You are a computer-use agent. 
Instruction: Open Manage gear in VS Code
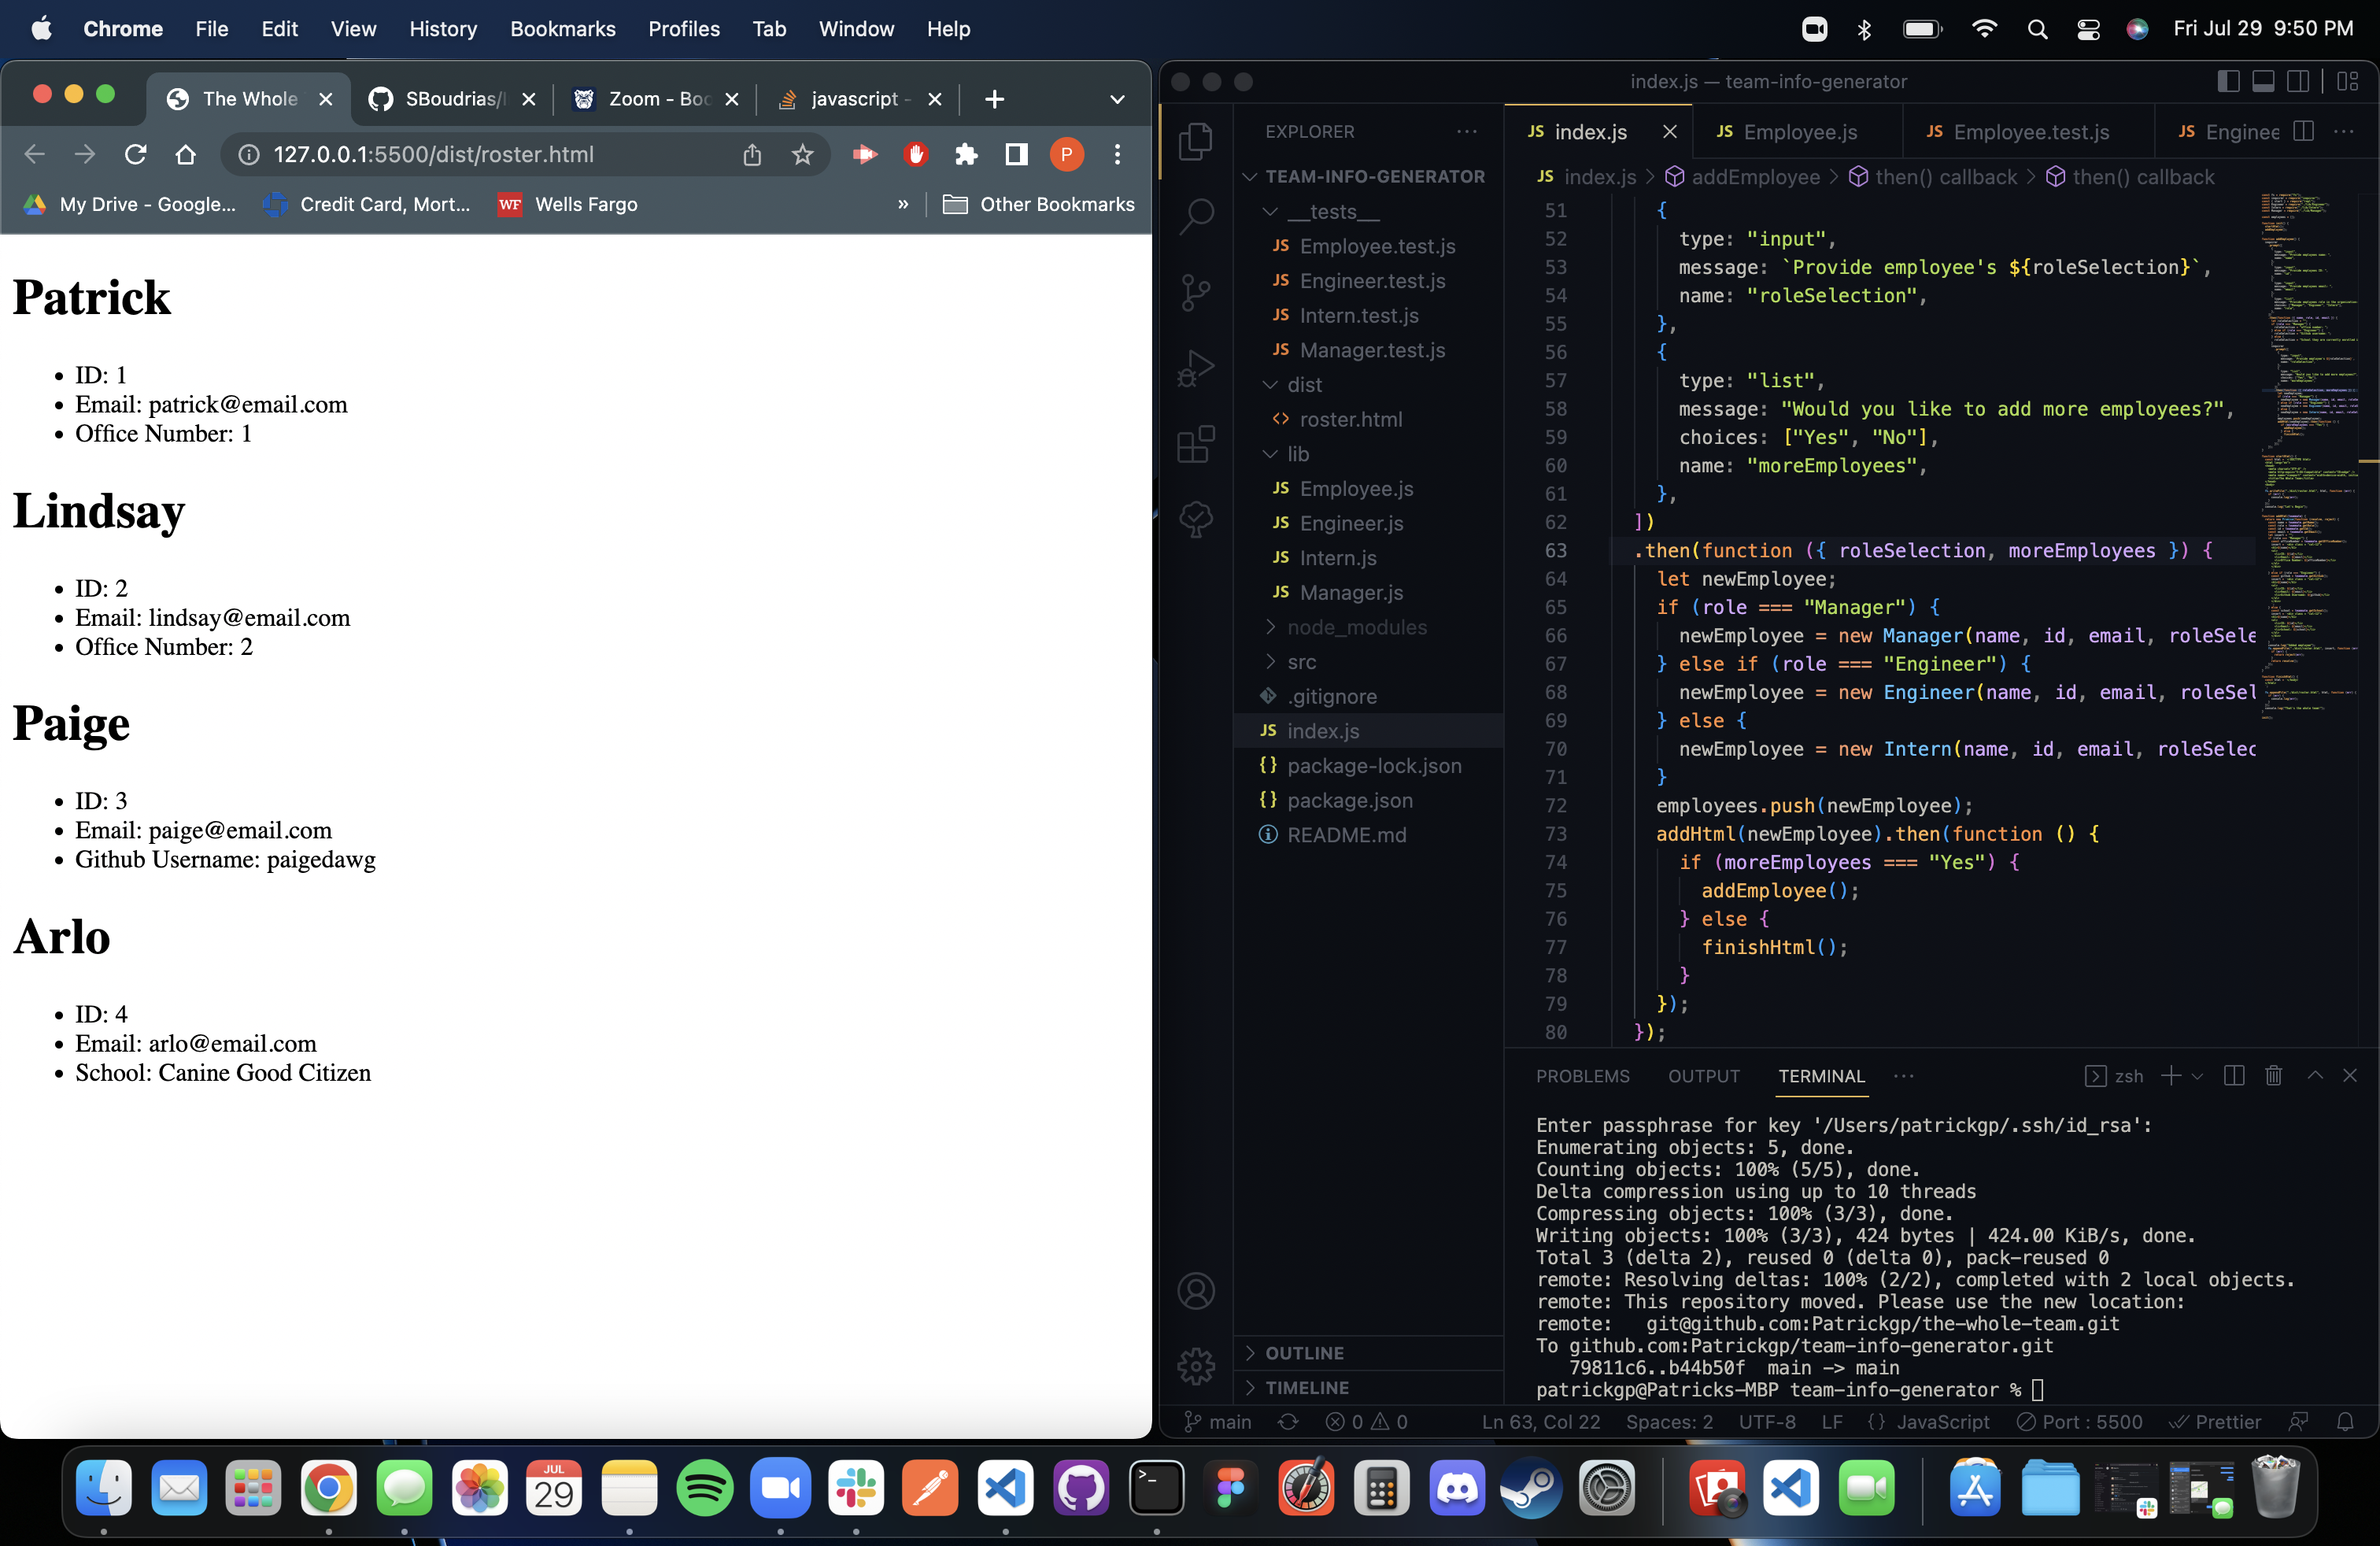tap(1196, 1366)
